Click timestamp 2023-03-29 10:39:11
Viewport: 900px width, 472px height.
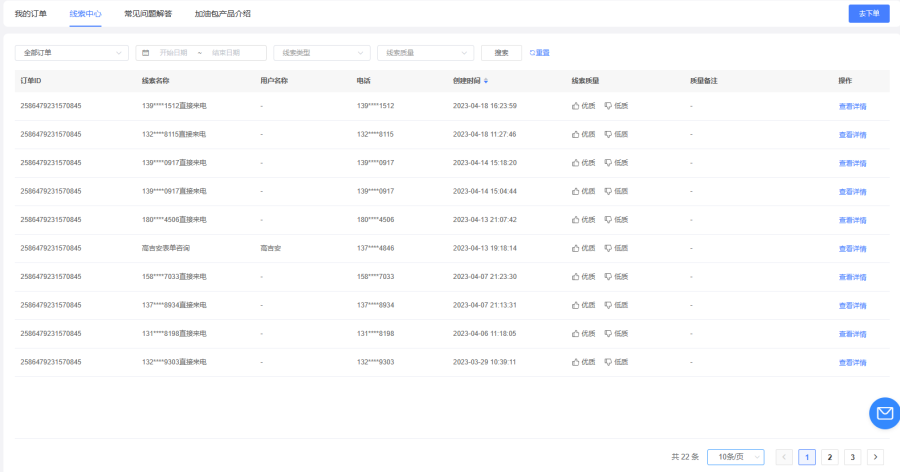point(484,362)
